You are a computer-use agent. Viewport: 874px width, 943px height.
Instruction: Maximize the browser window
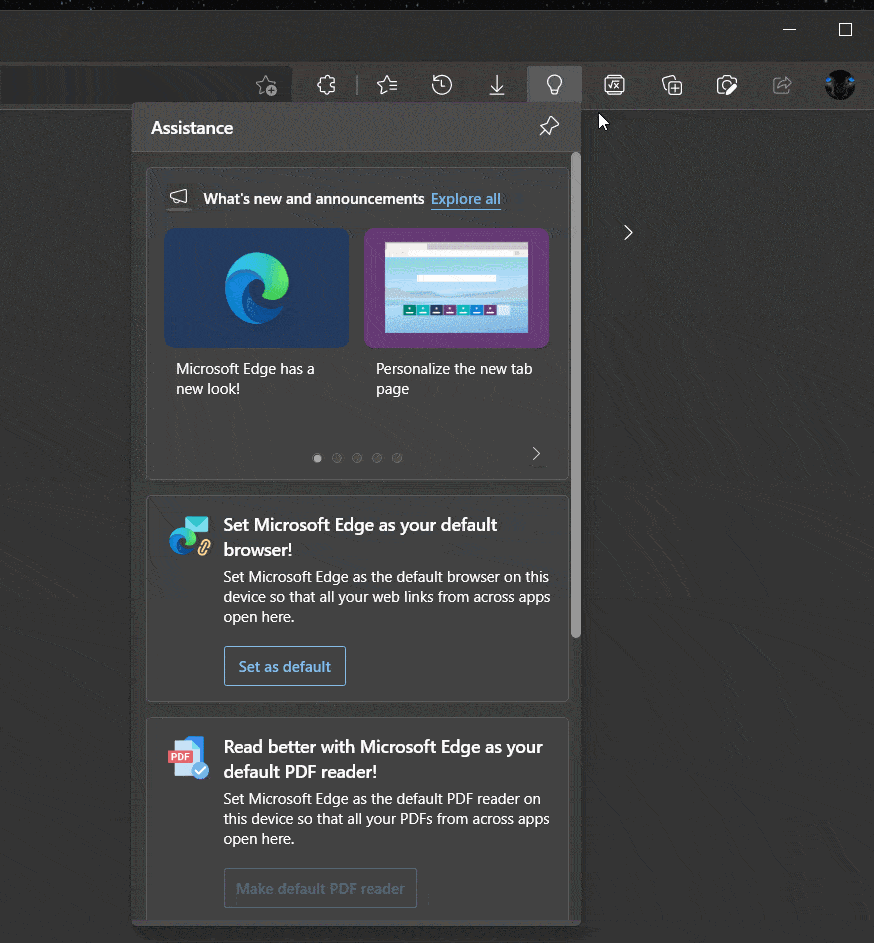coord(845,29)
